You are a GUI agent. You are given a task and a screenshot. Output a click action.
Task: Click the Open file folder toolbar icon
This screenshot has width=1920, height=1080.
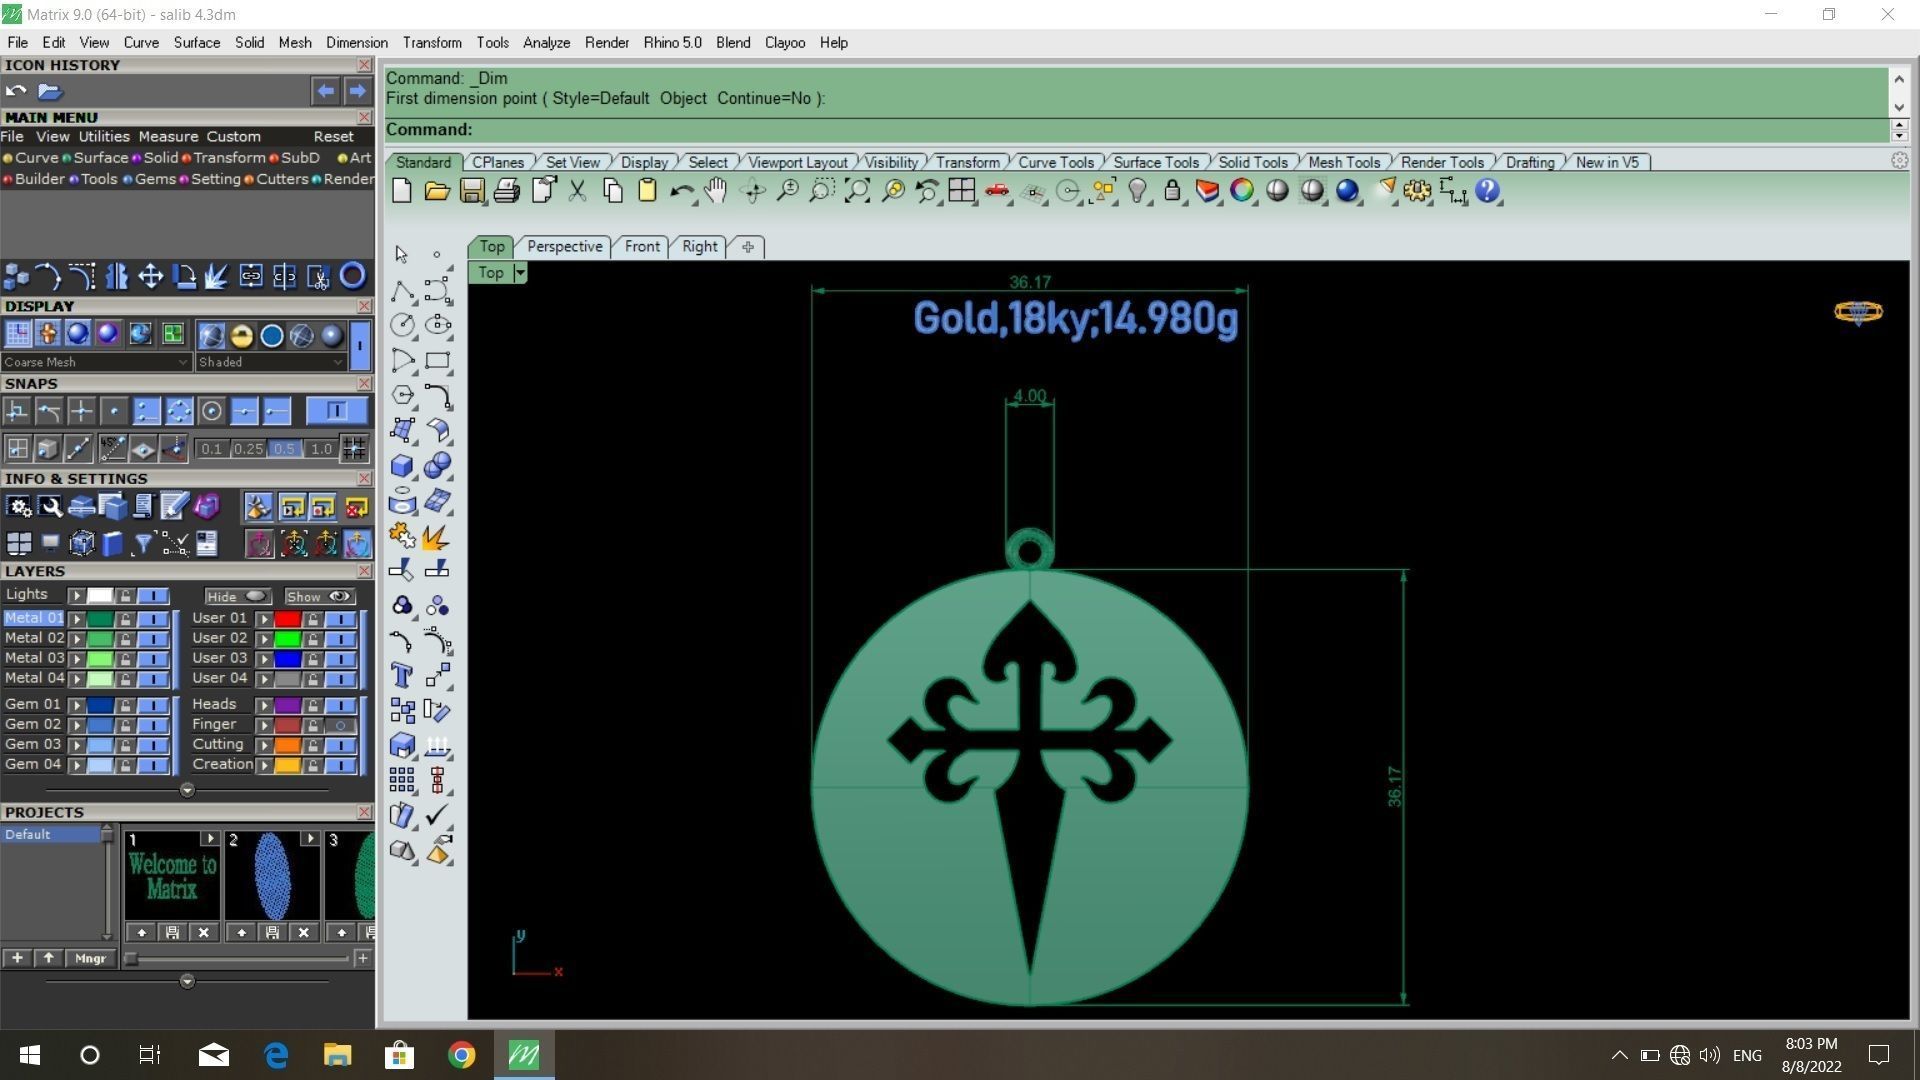pos(437,190)
